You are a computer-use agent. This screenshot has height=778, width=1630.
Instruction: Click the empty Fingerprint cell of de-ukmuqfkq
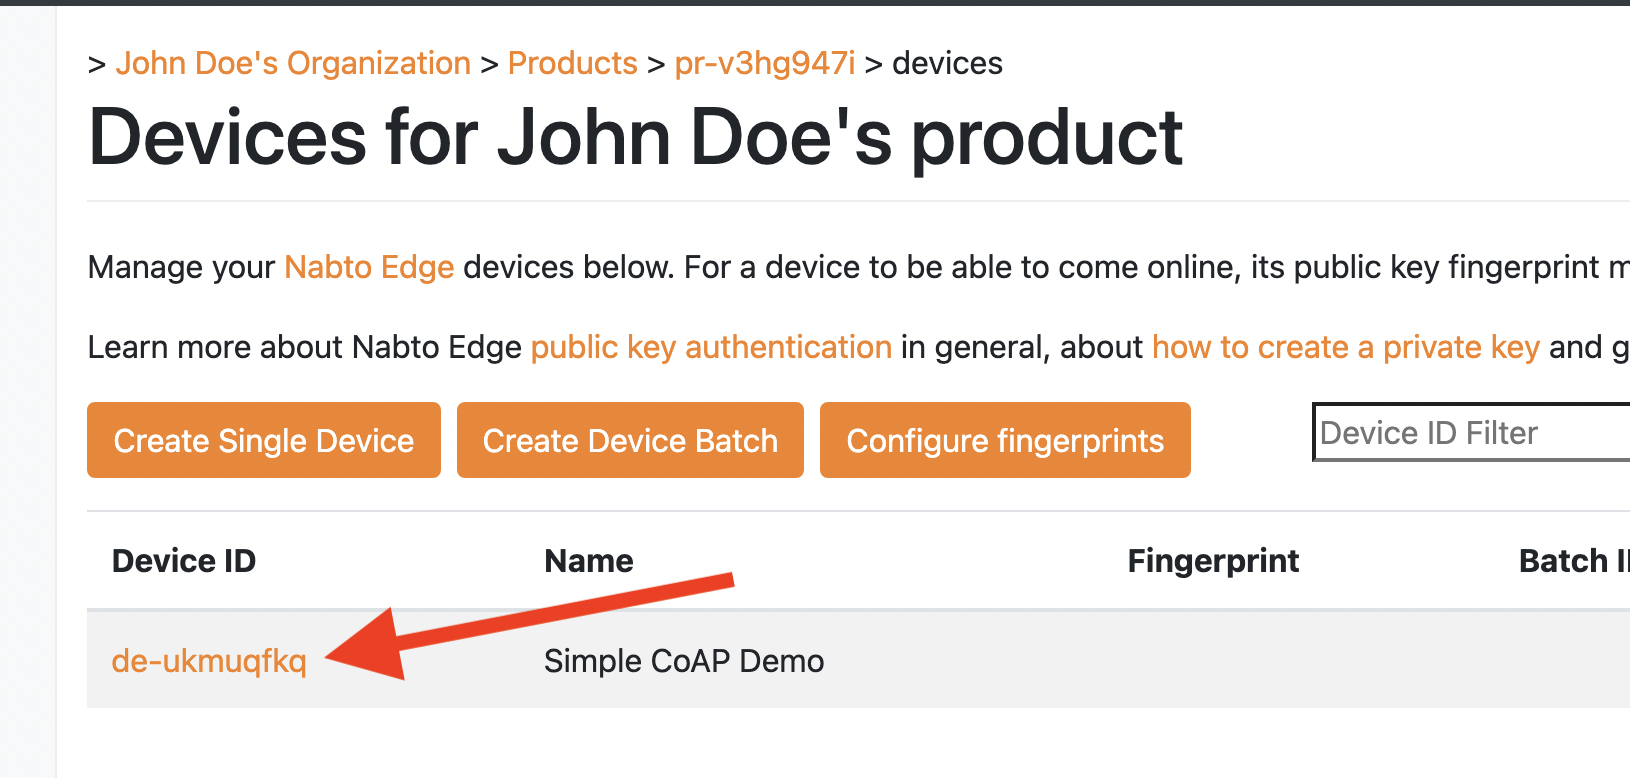click(1213, 661)
